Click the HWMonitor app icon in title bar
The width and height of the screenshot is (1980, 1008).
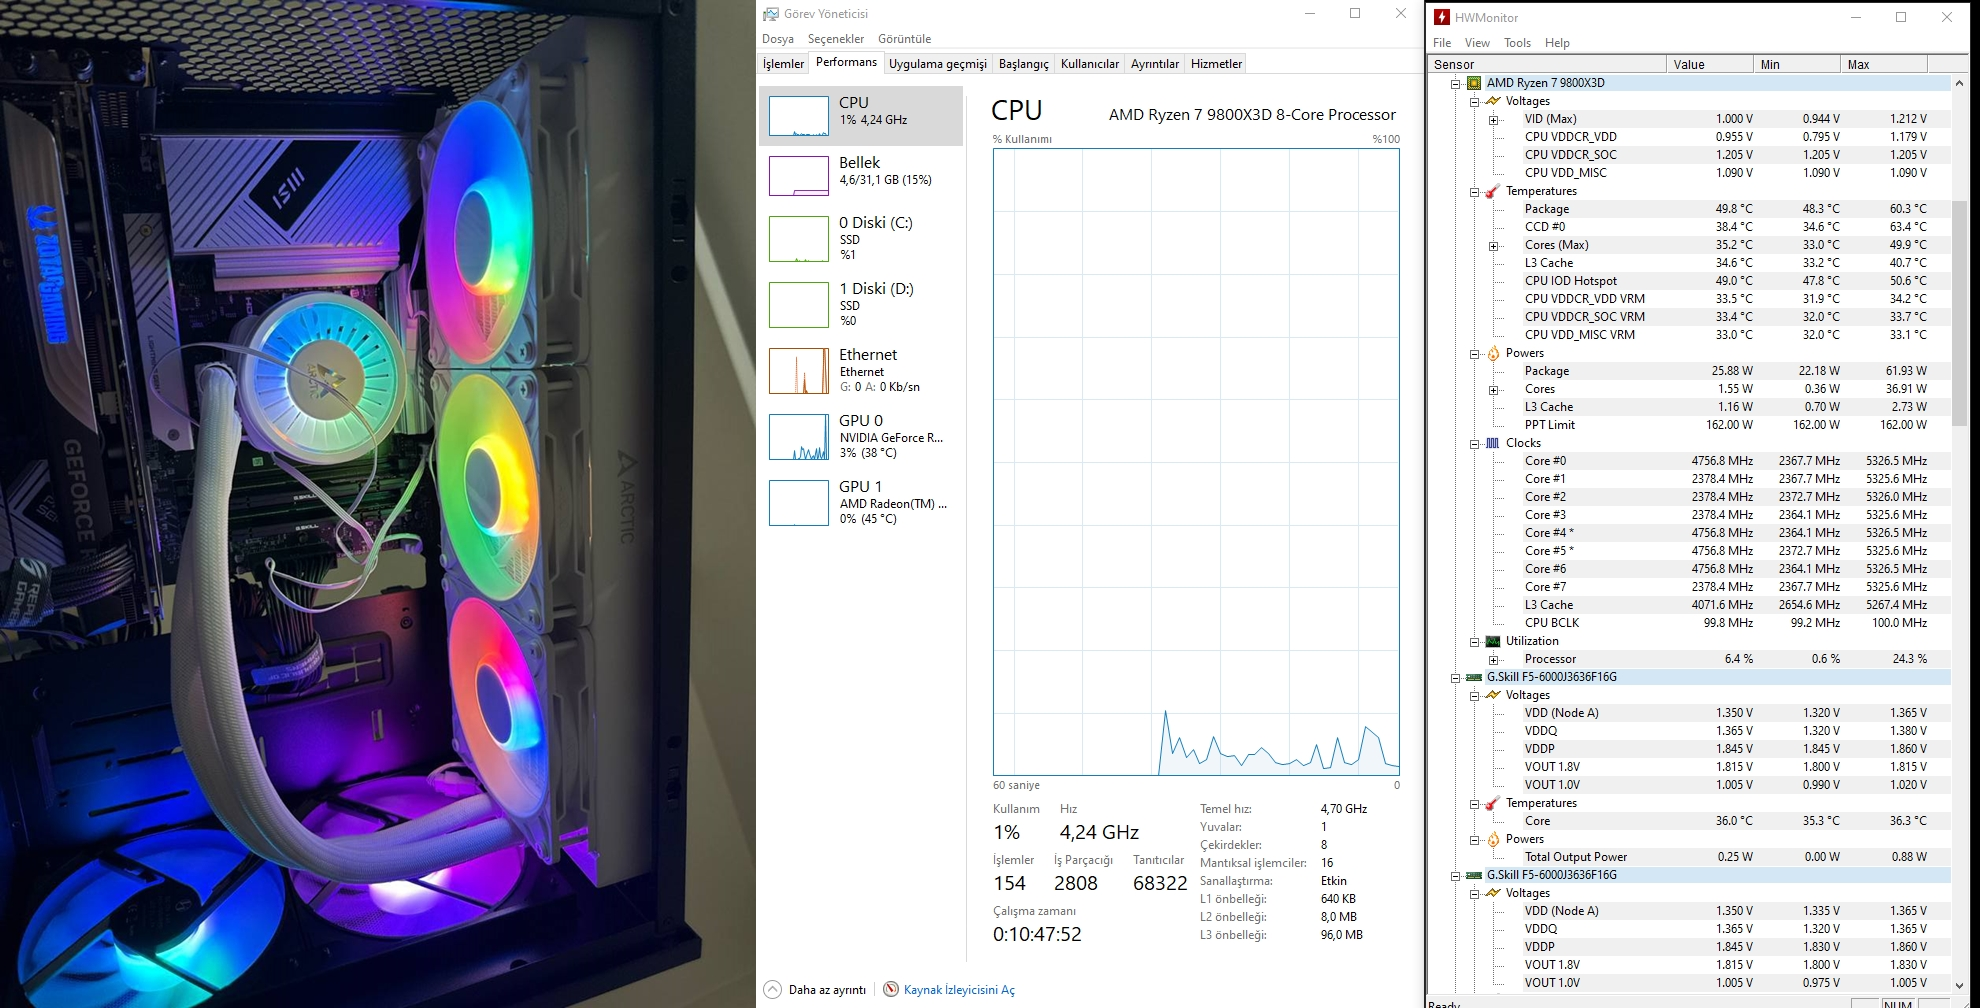1441,17
